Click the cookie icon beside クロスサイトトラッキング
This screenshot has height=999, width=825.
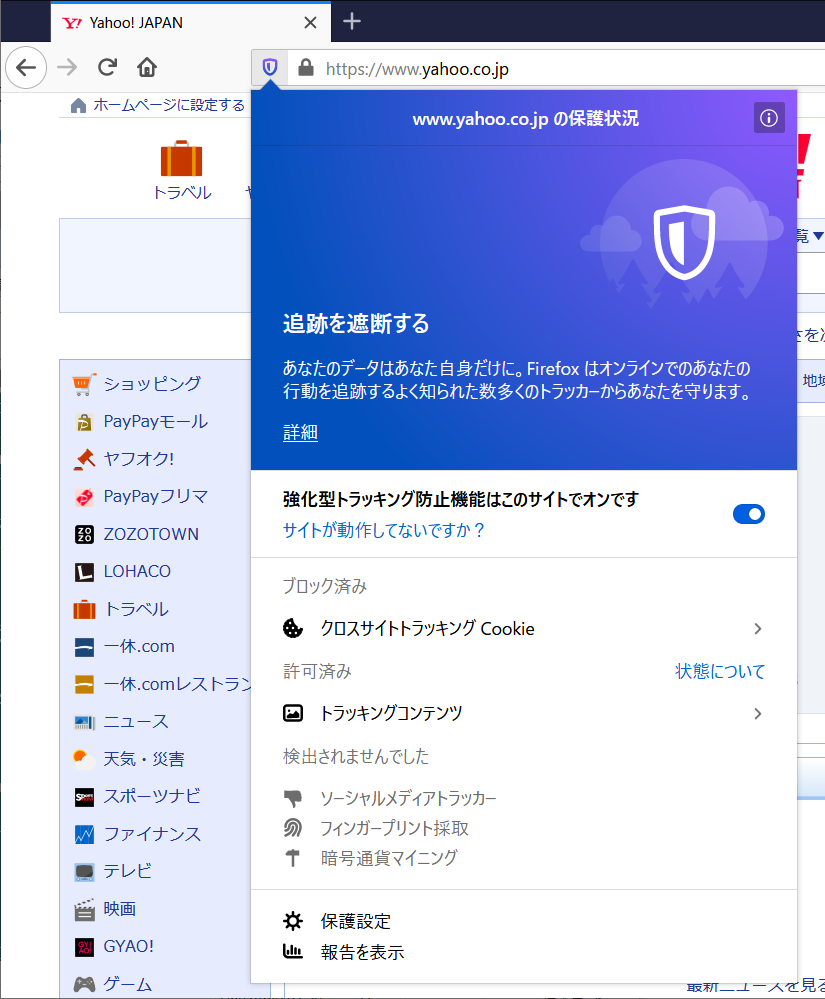click(x=293, y=629)
